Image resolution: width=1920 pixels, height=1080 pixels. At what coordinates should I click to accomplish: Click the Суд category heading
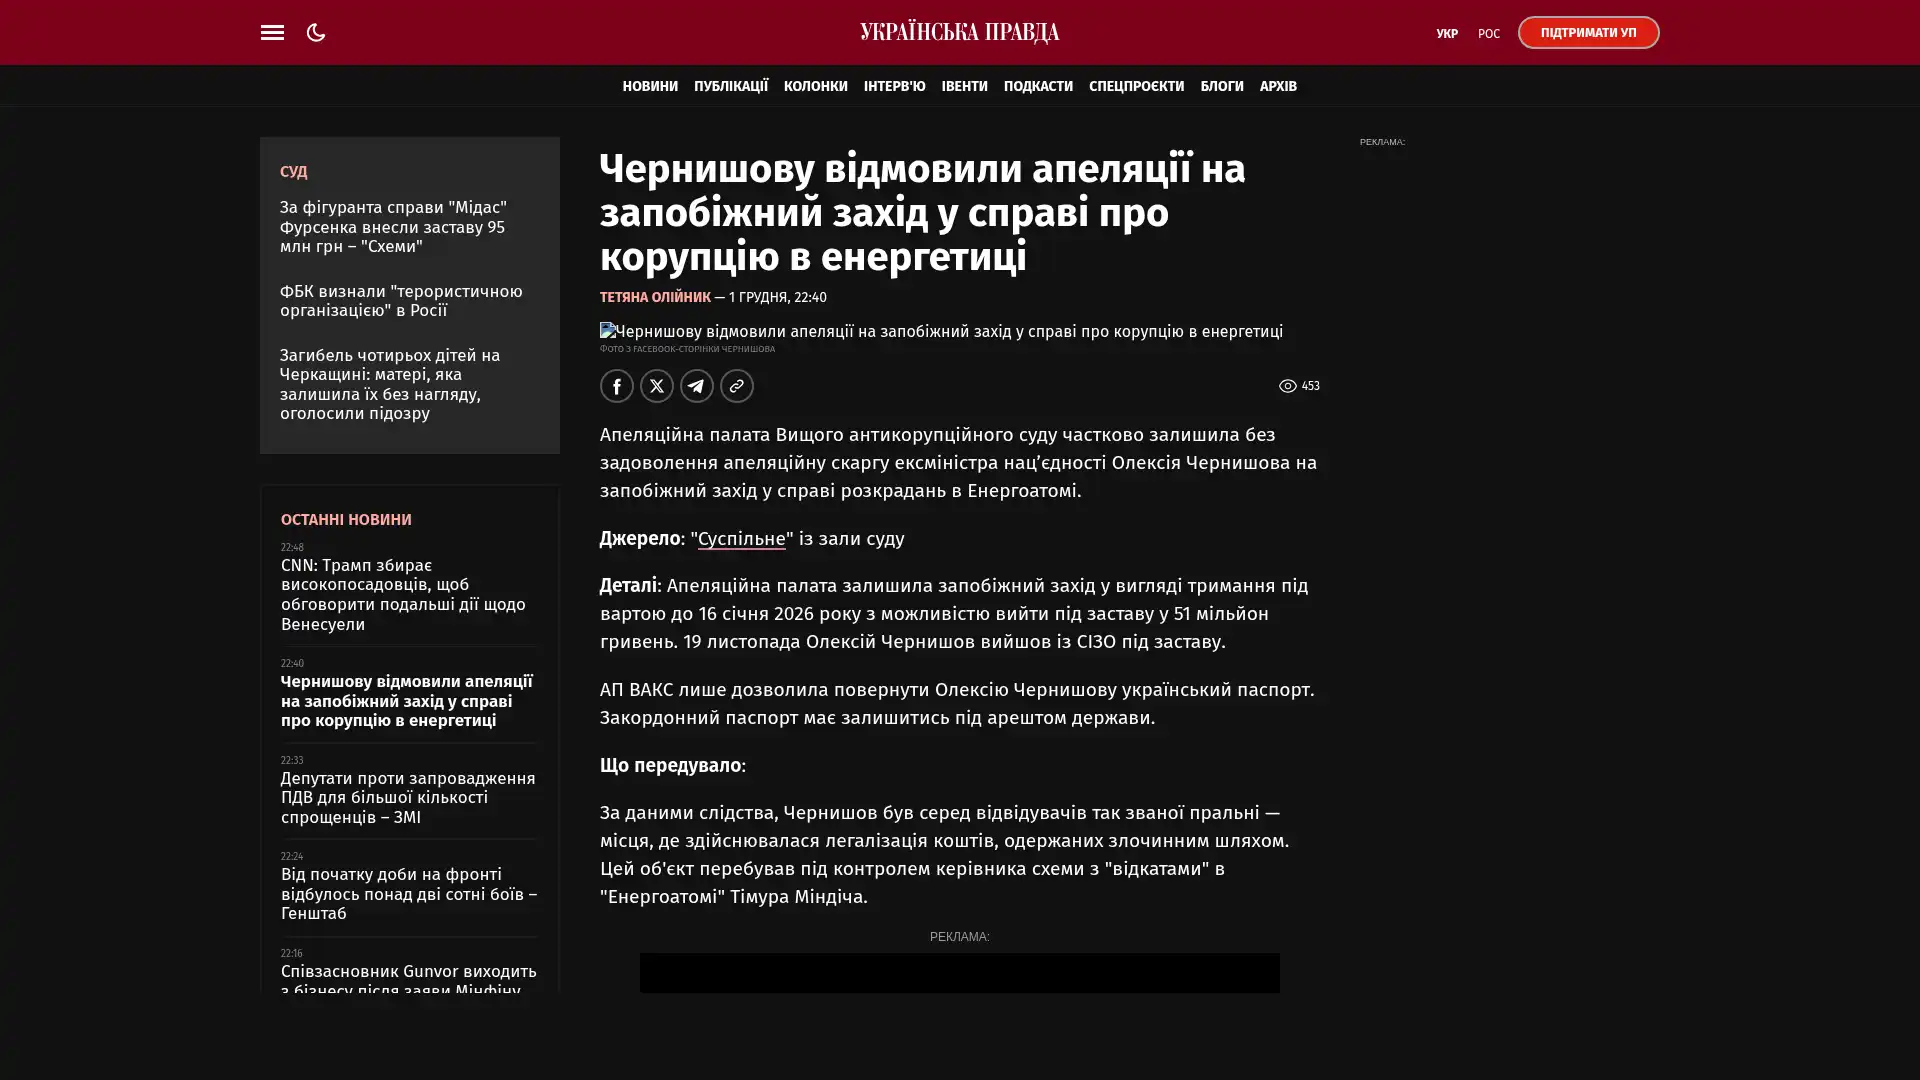(293, 172)
